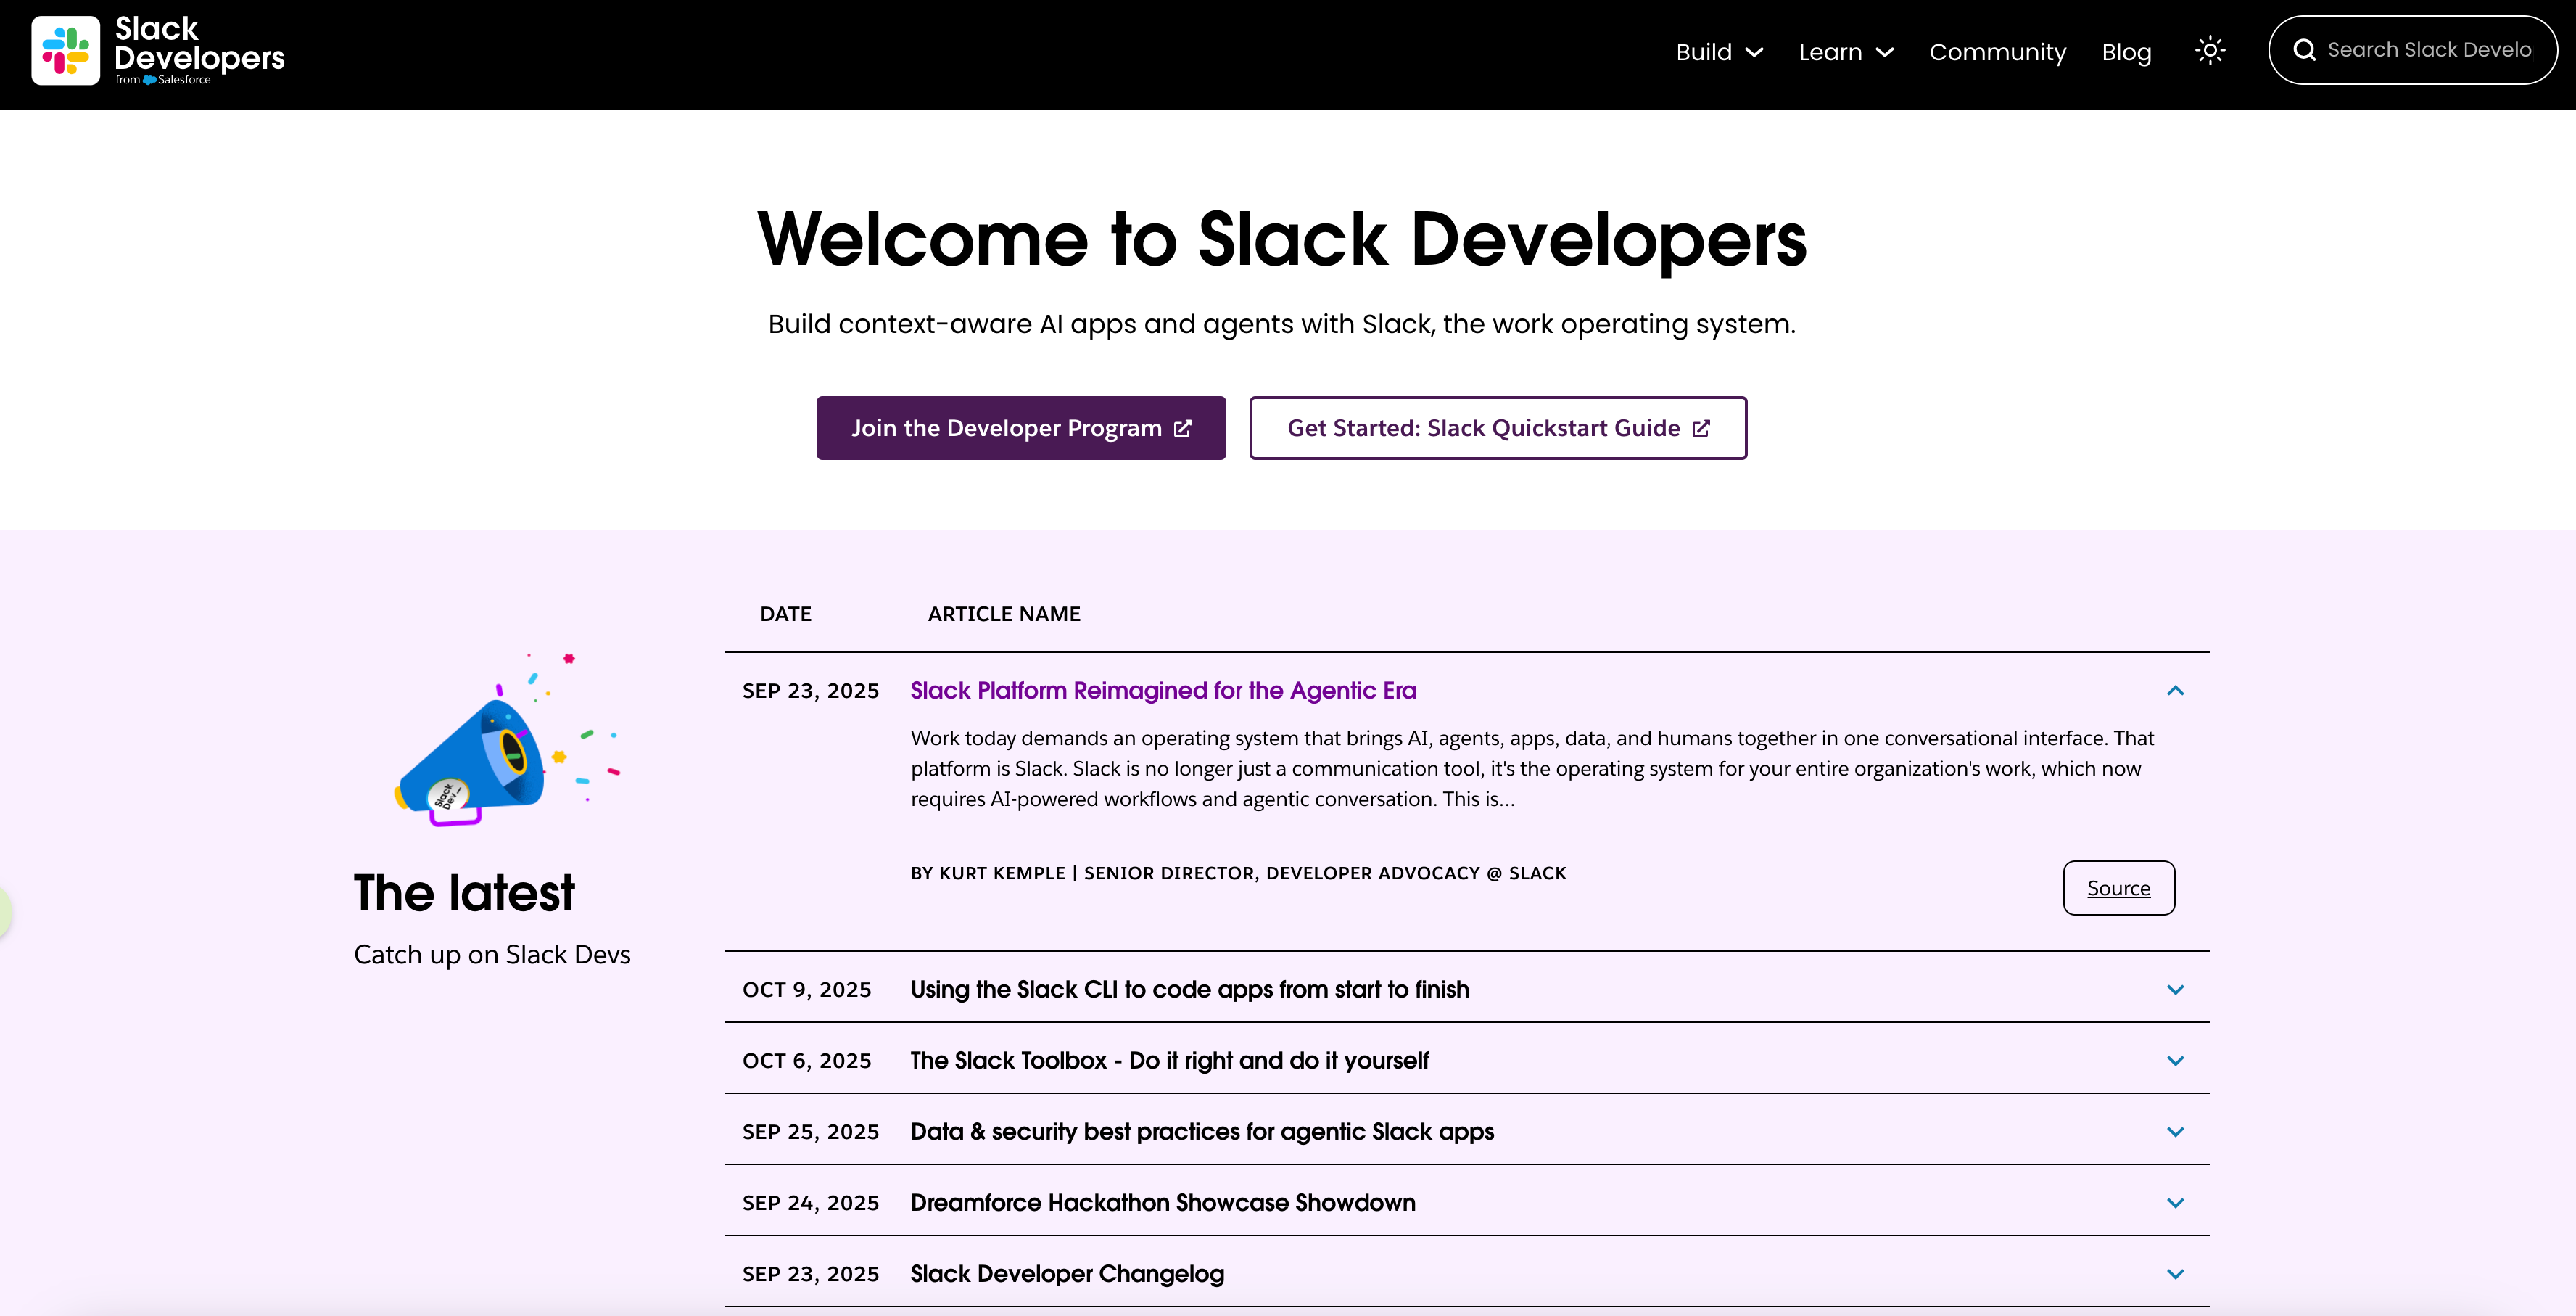Collapse the Slack Platform Reimagined article chevron
2576x1316 pixels.
[x=2175, y=691]
